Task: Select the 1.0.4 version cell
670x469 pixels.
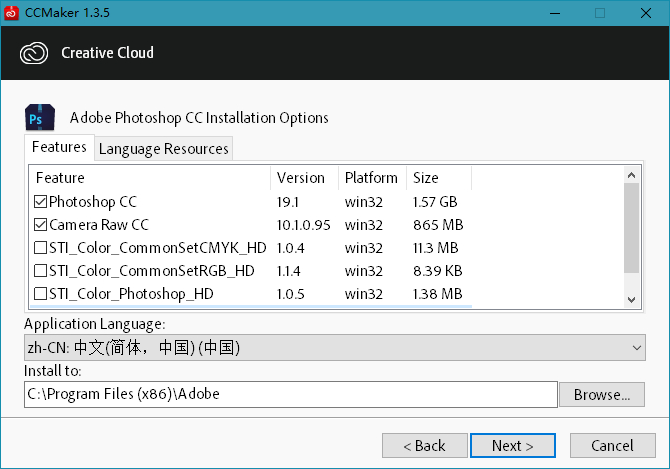Action: [x=291, y=248]
